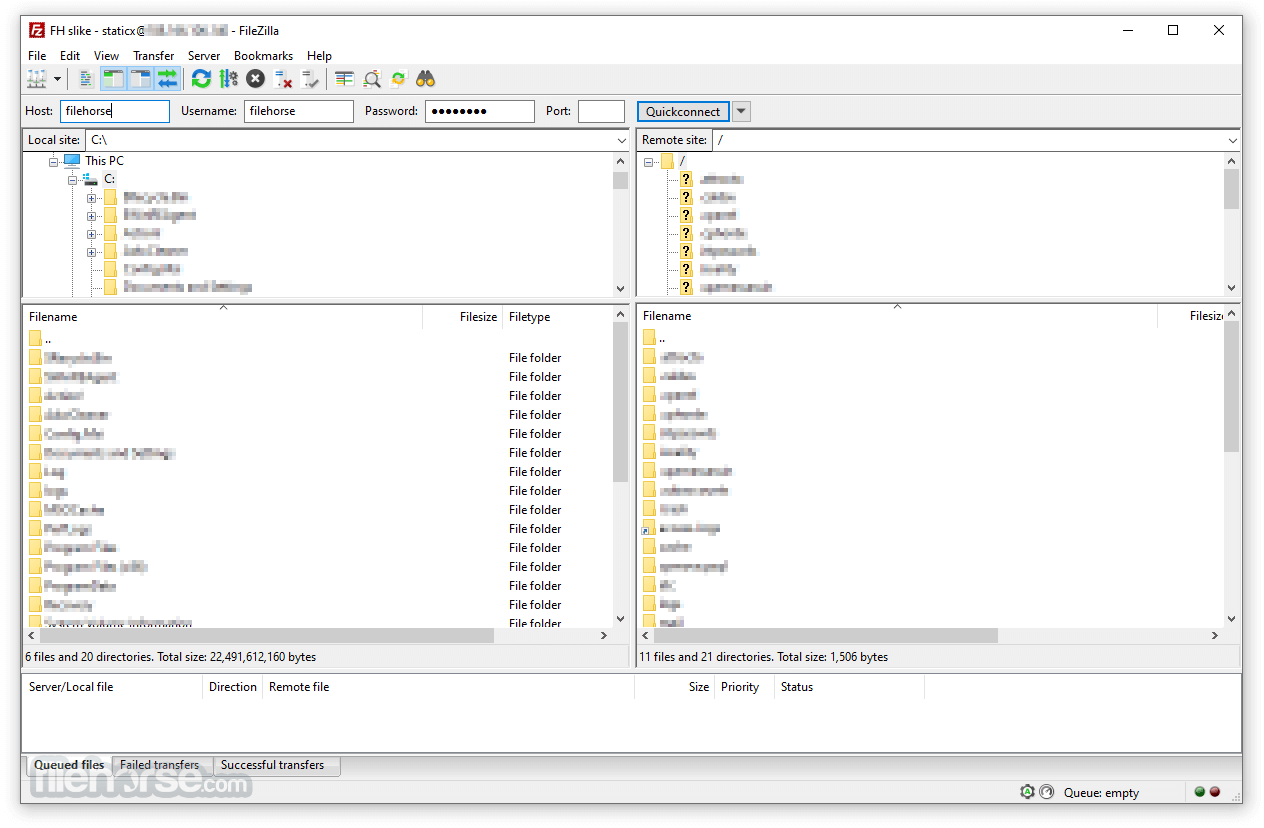The image size is (1264, 828).
Task: Toggle the local directory tree display
Action: point(113,79)
